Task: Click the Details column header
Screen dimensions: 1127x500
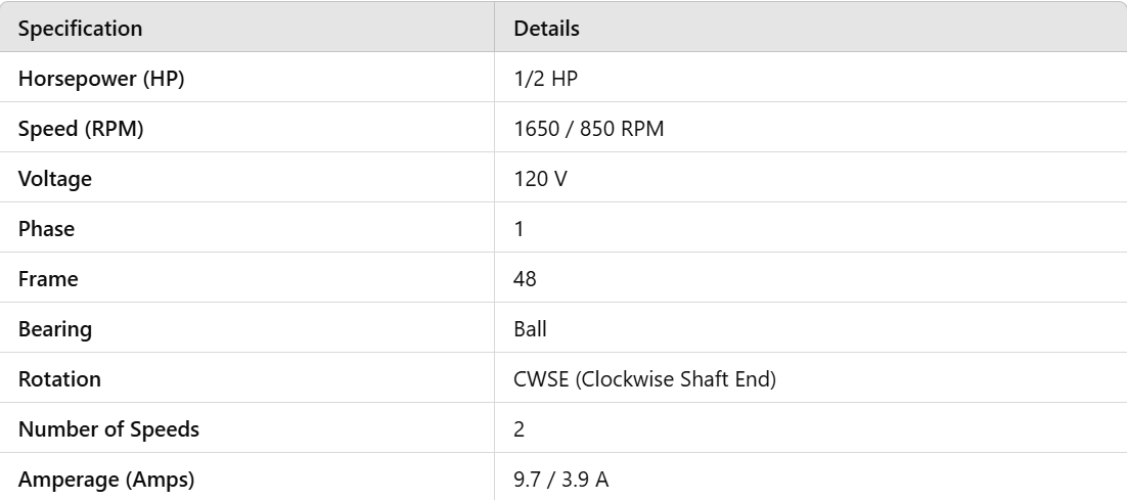Action: [547, 28]
